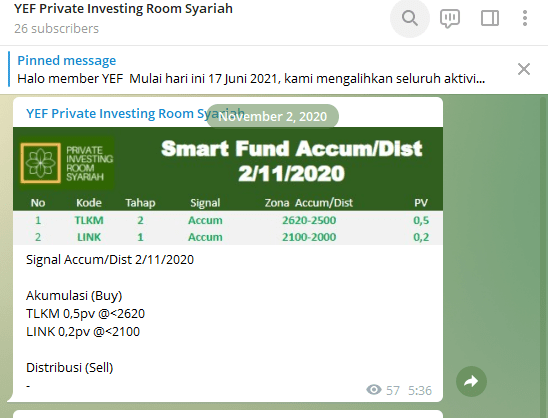This screenshot has height=418, width=548.
Task: Open the YEF Private Investing Room logo image
Action: click(66, 163)
